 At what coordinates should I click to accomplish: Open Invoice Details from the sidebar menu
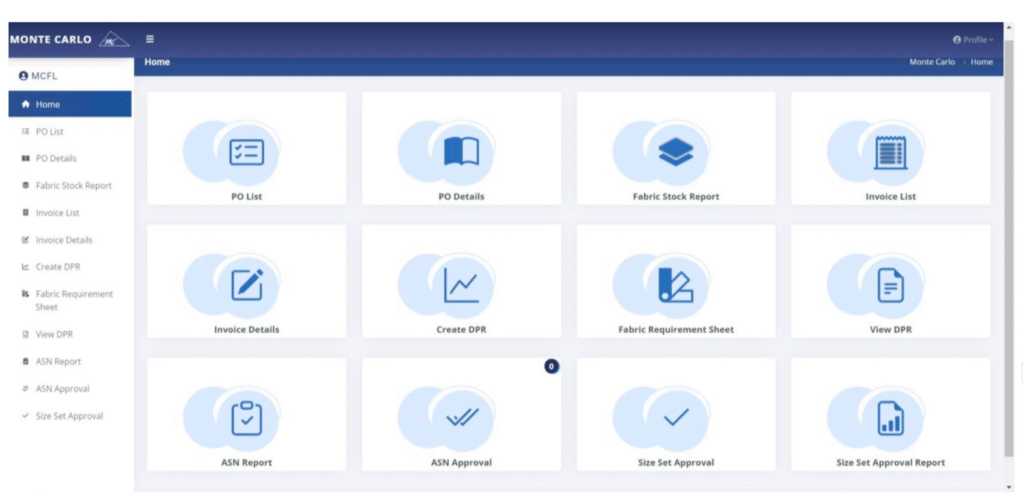click(64, 240)
